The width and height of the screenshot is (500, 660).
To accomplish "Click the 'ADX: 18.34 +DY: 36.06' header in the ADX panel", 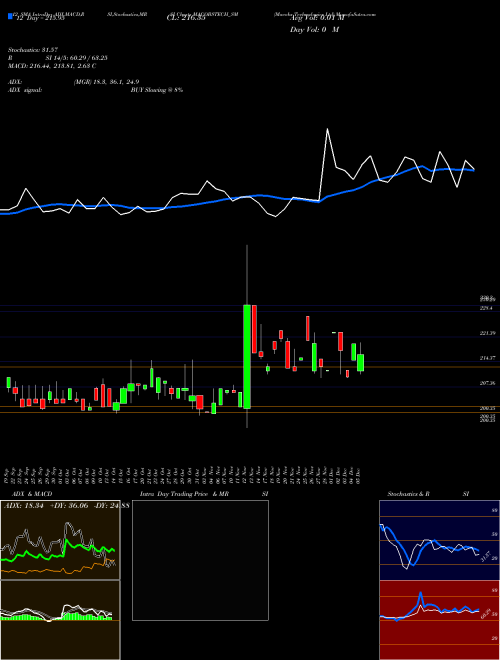I will (46, 505).
